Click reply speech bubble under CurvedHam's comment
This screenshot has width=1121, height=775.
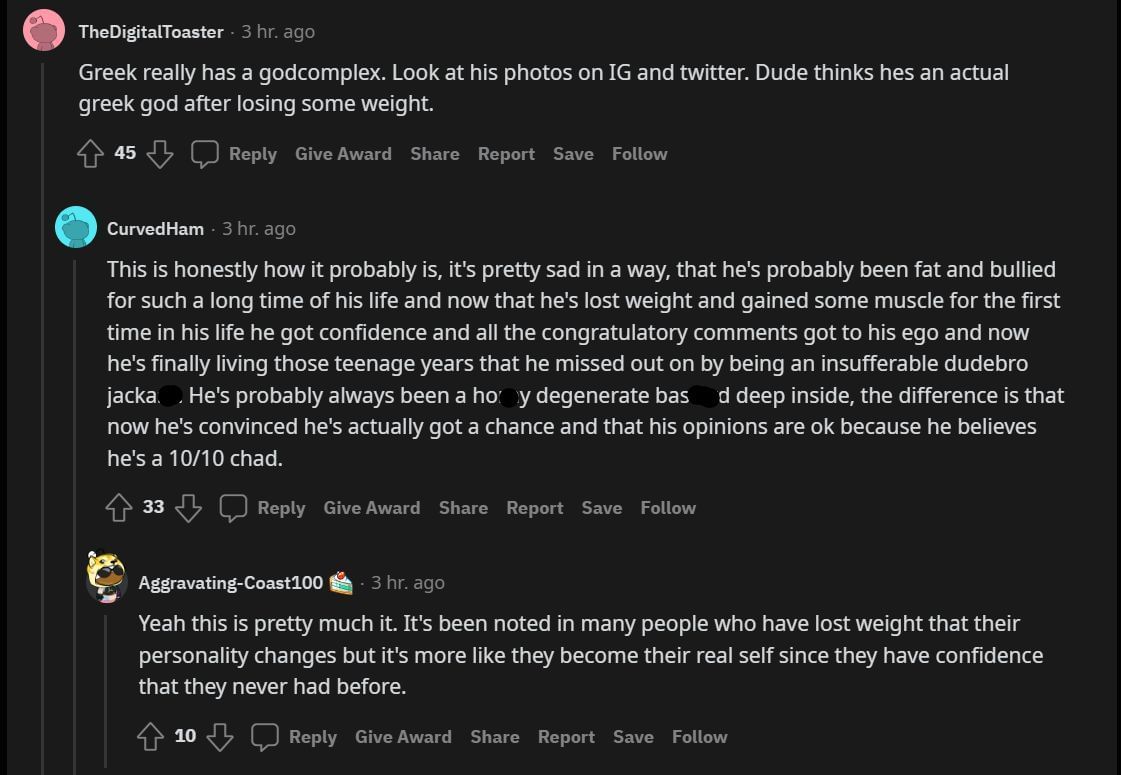pos(234,508)
